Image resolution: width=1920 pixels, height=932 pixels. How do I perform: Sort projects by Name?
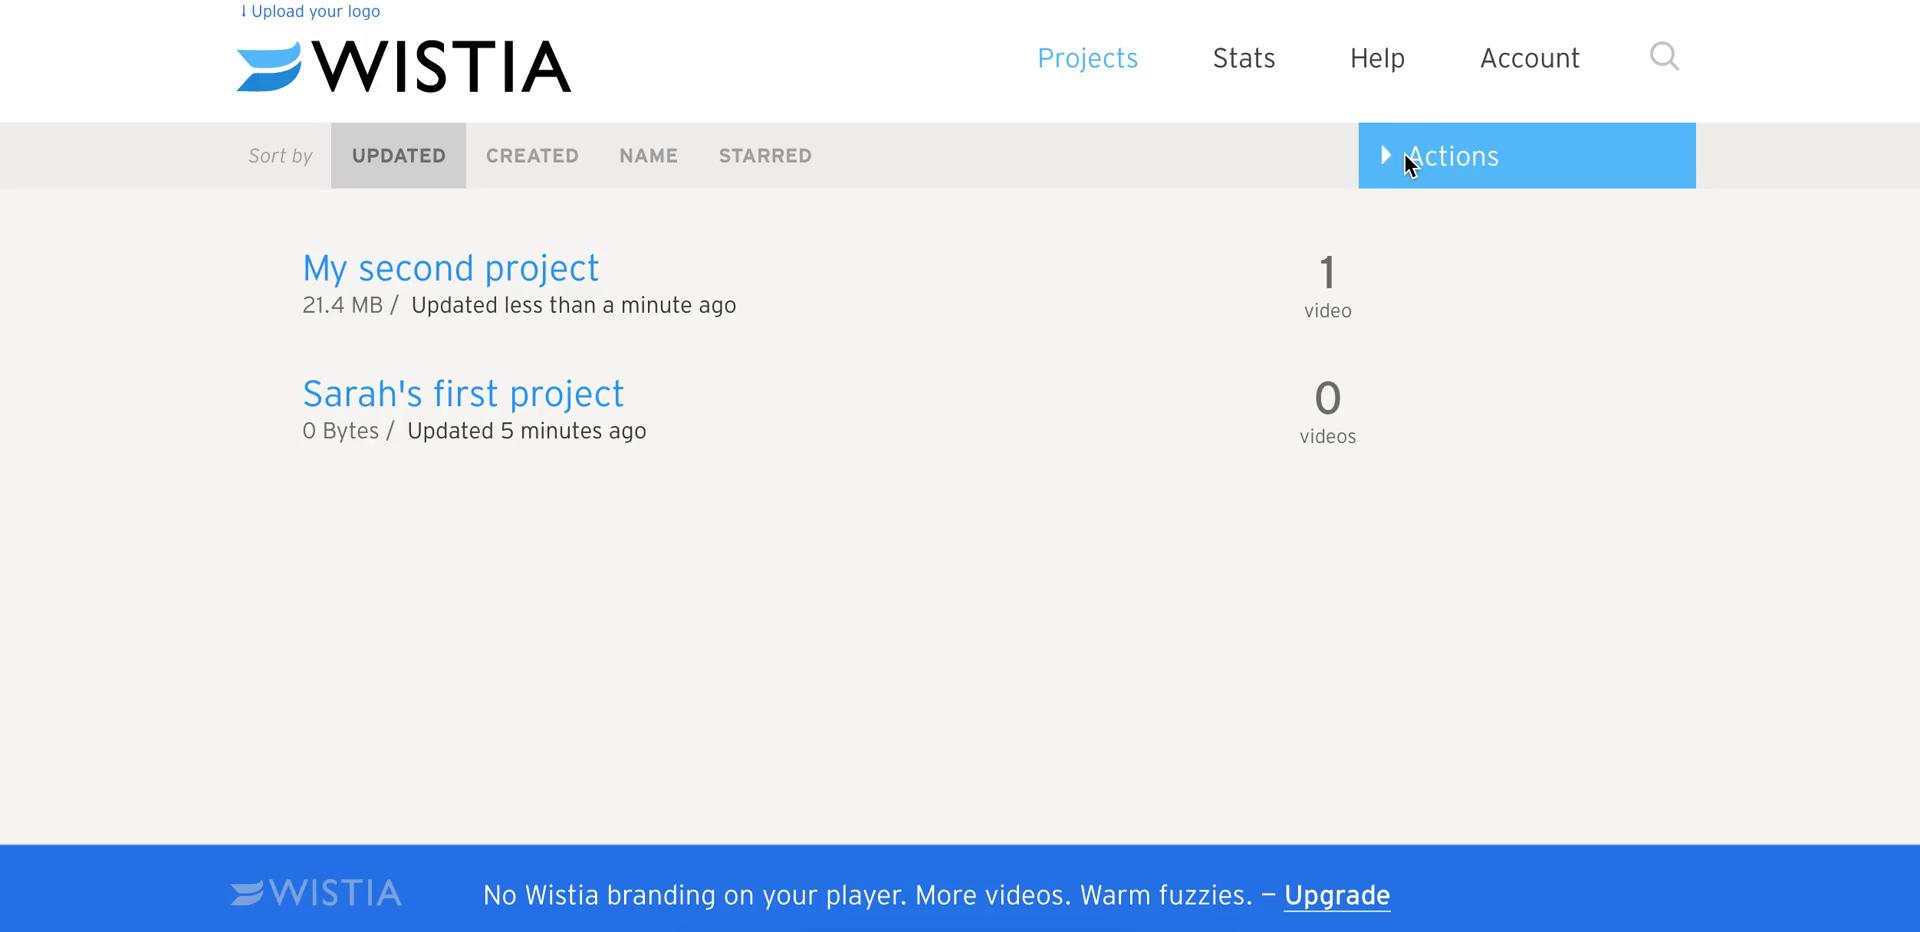[x=648, y=156]
